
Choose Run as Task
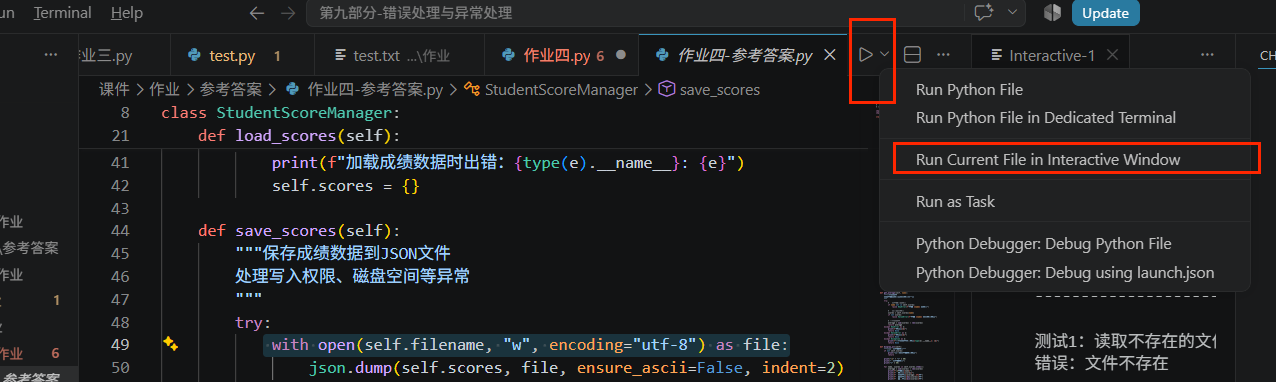coord(955,201)
